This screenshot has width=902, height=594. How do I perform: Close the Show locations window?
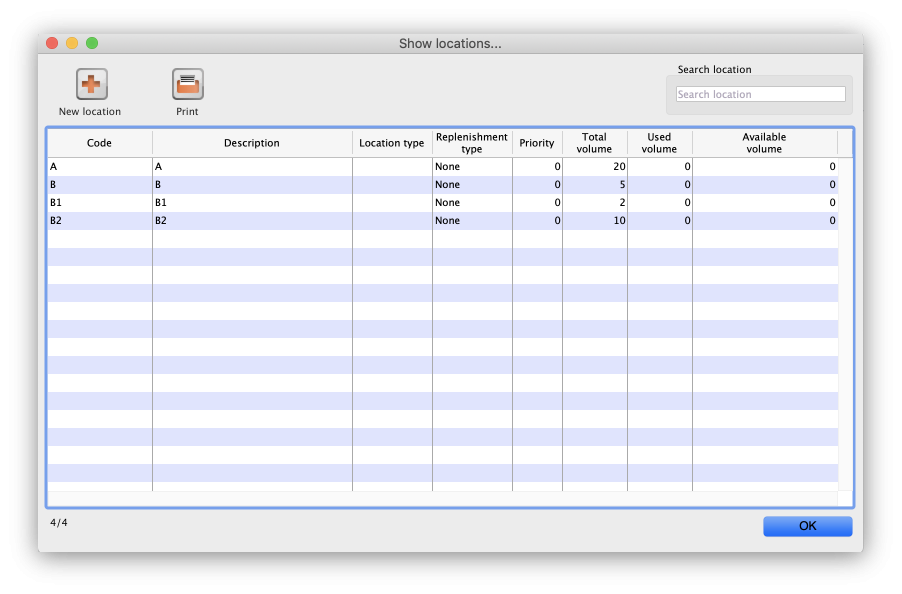click(52, 43)
